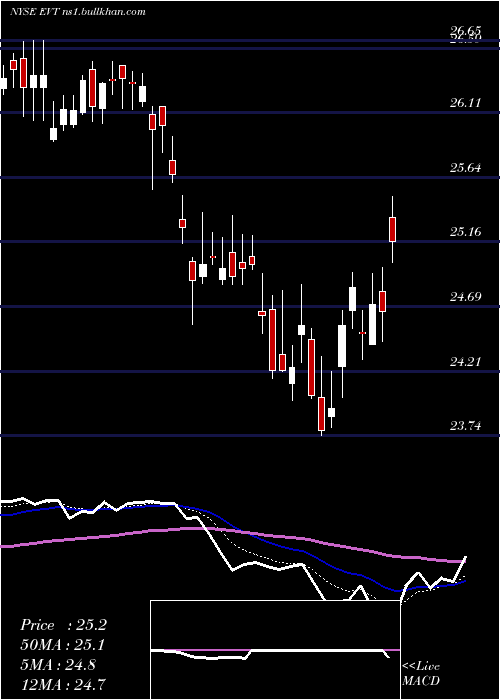Click the Price : 25.2 readout
The height and width of the screenshot is (700, 500).
63,625
